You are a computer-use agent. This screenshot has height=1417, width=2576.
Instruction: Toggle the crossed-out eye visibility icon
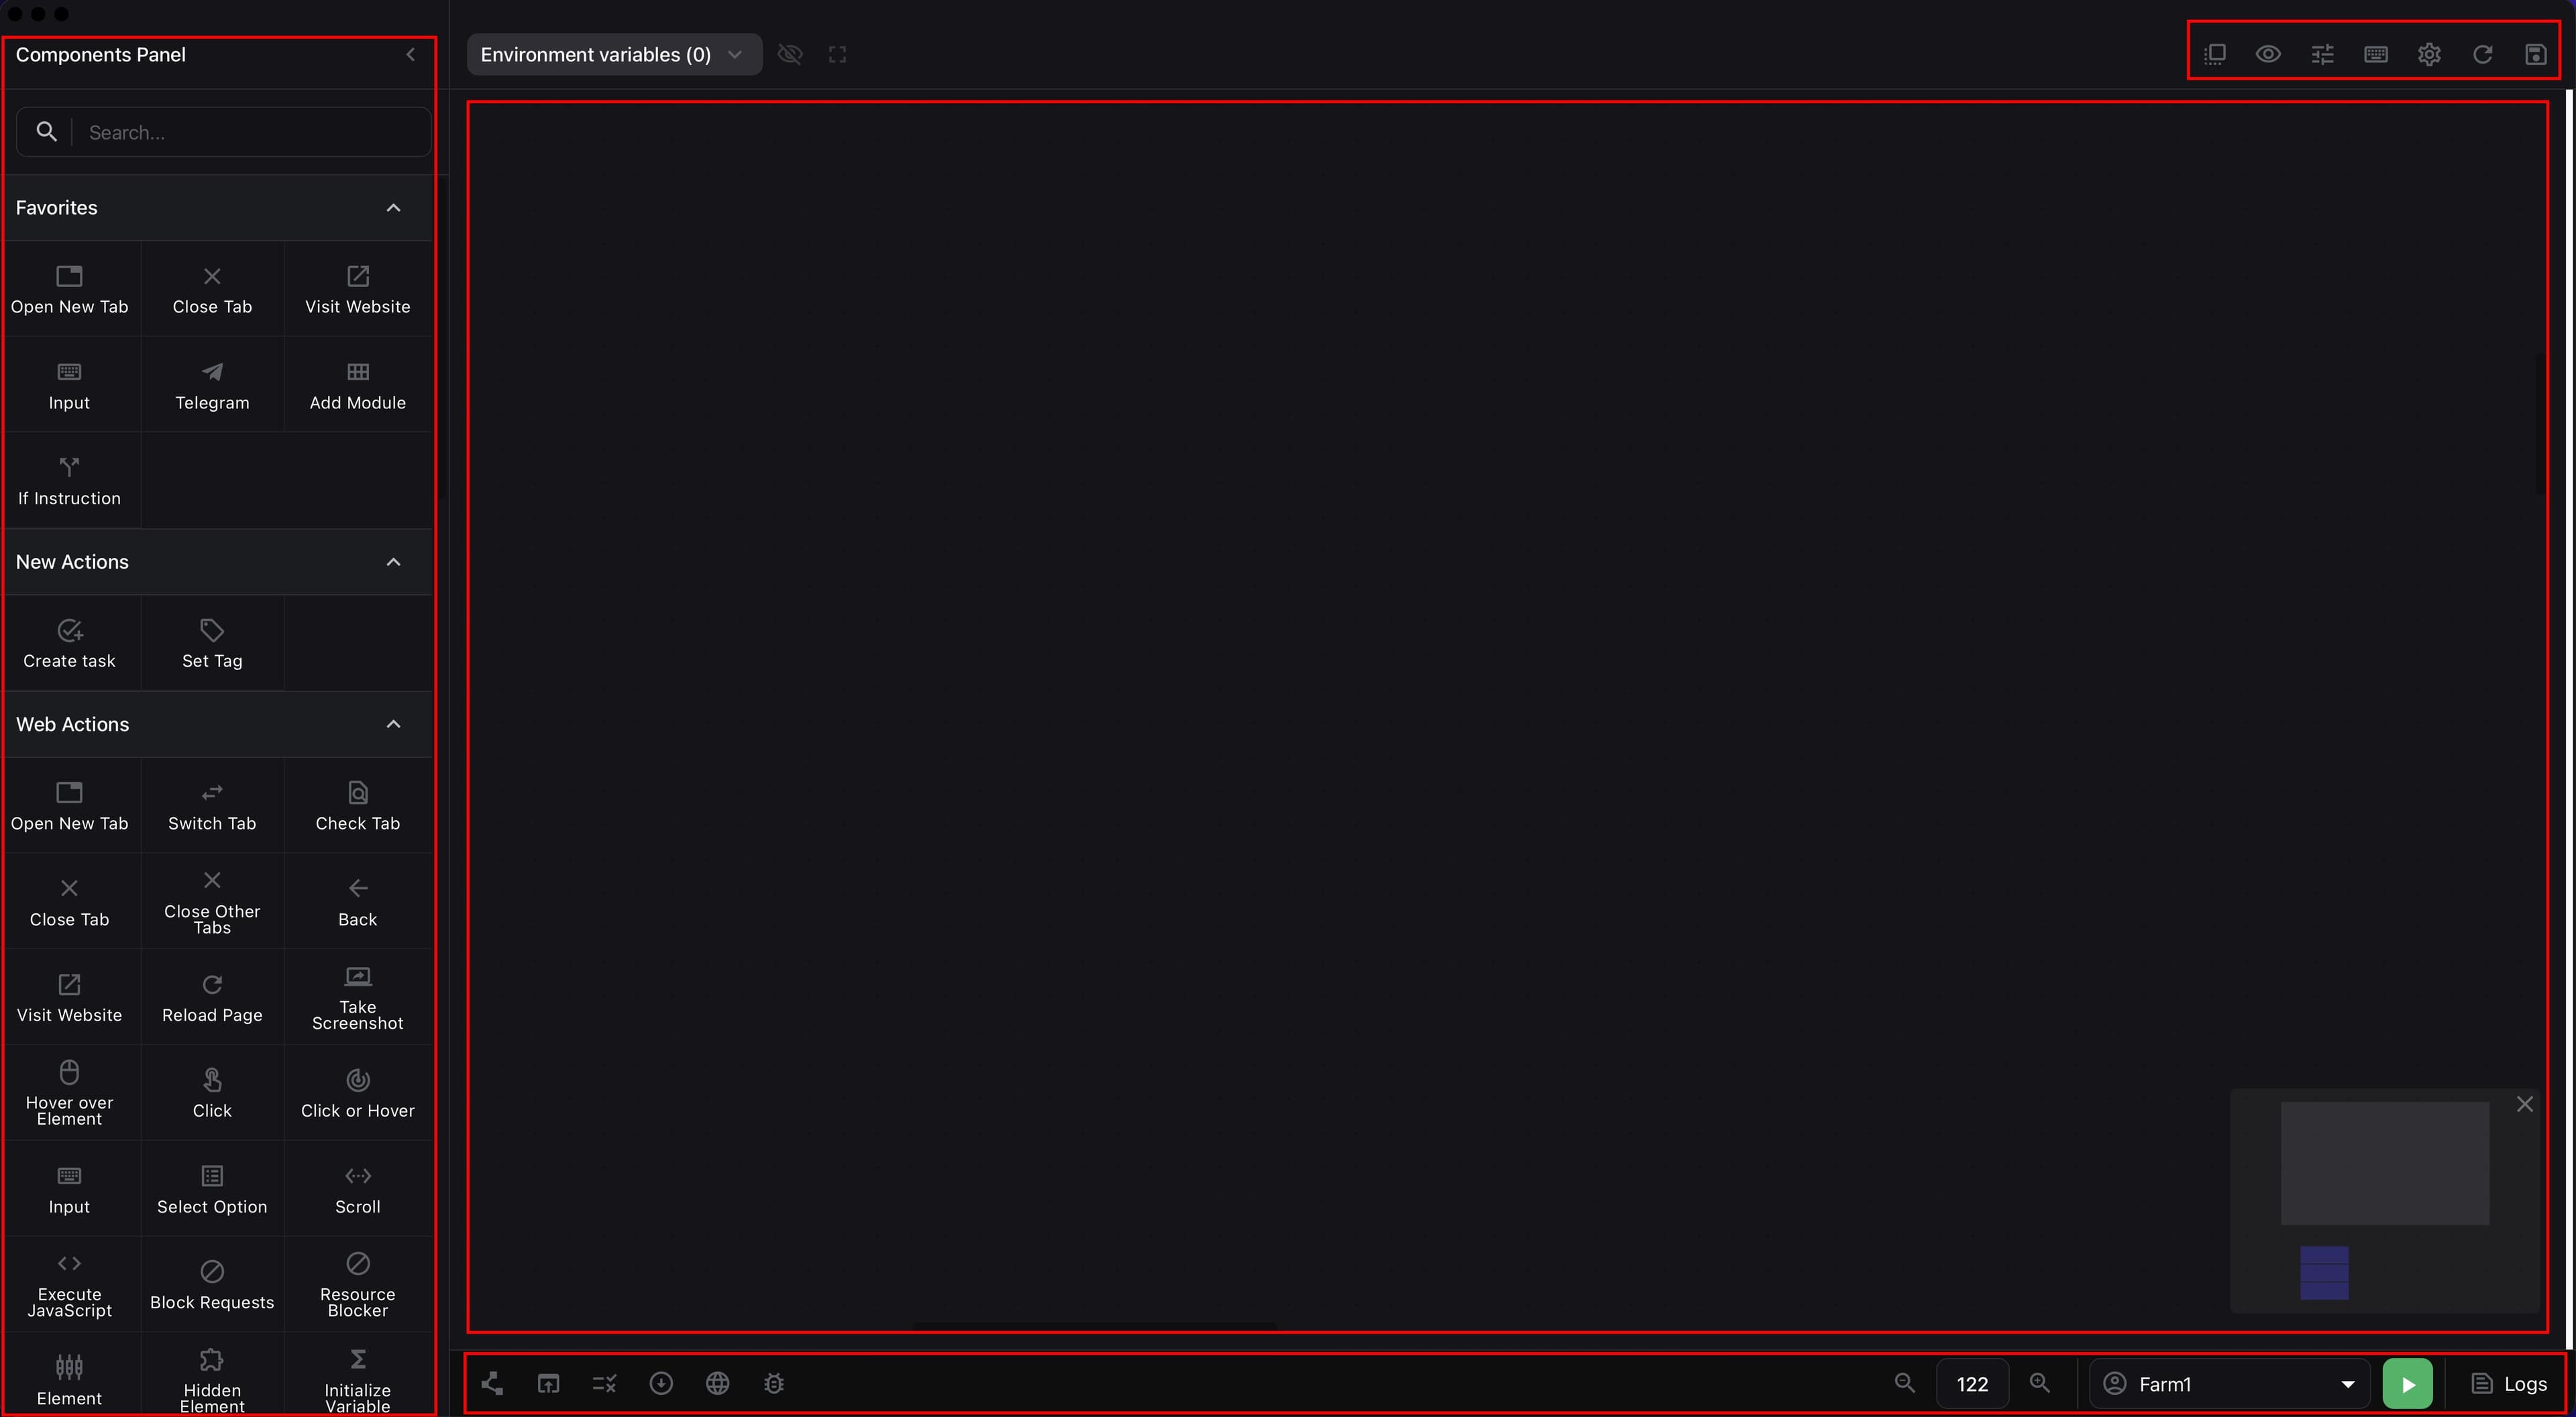tap(790, 54)
